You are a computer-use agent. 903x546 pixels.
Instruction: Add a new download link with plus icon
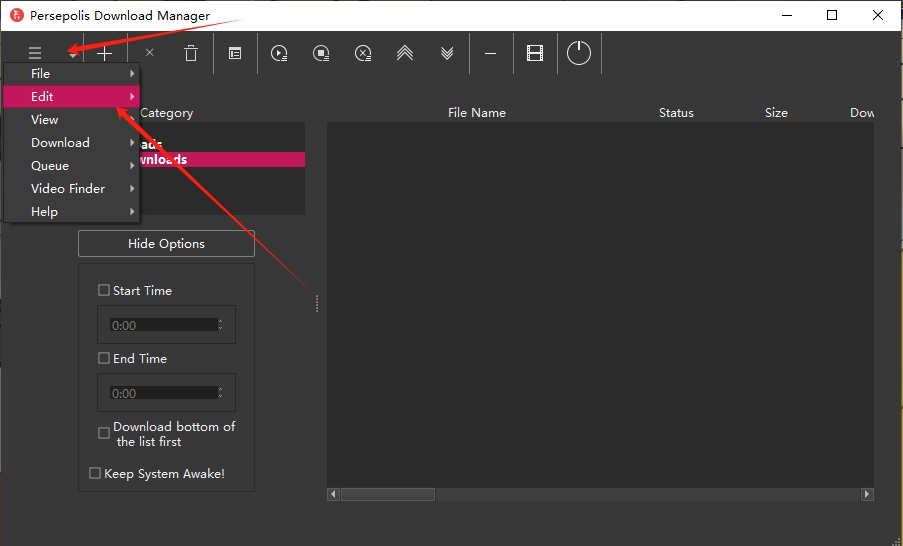[x=104, y=54]
